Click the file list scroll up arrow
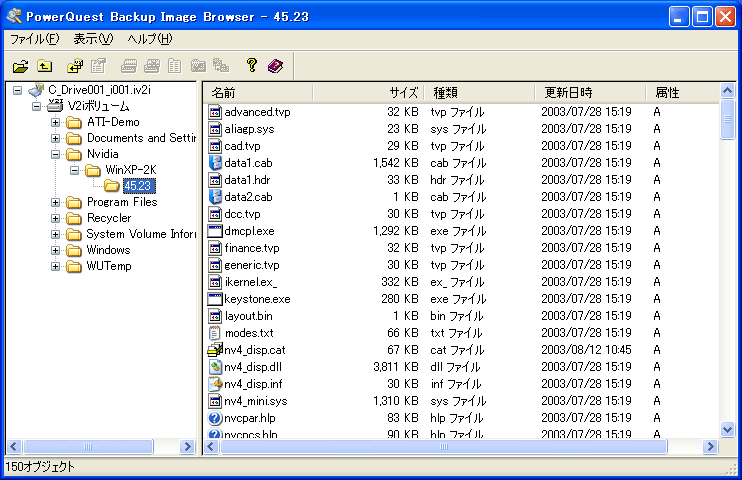The width and height of the screenshot is (742, 480). tap(727, 90)
